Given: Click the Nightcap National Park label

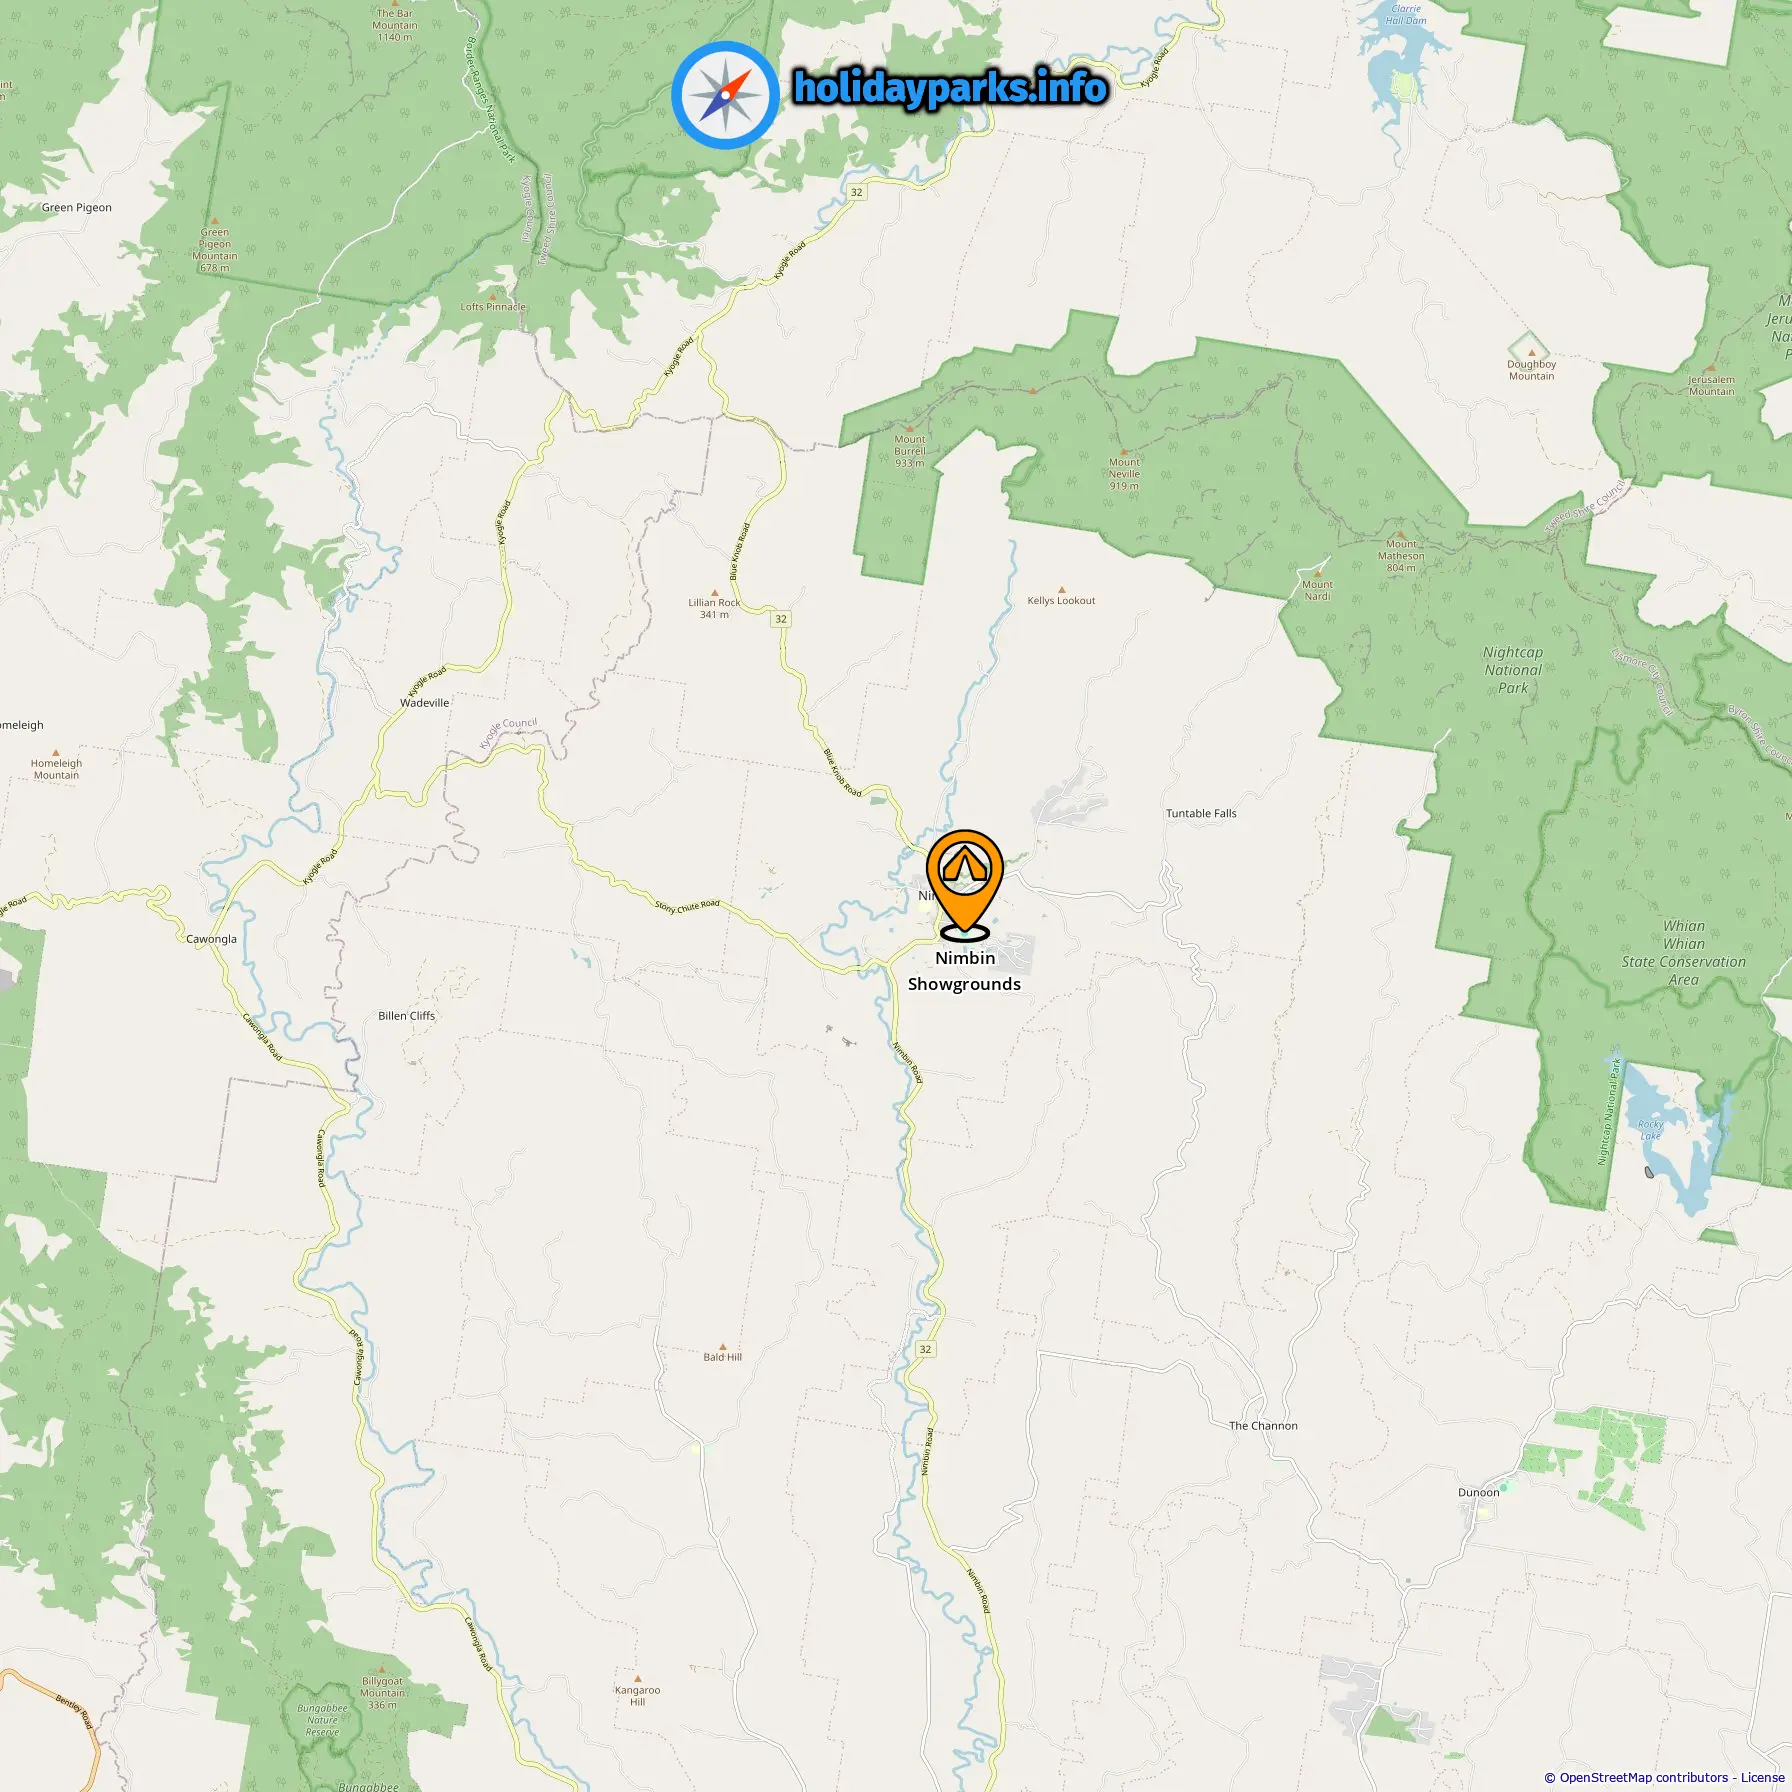Looking at the screenshot, I should (1512, 670).
